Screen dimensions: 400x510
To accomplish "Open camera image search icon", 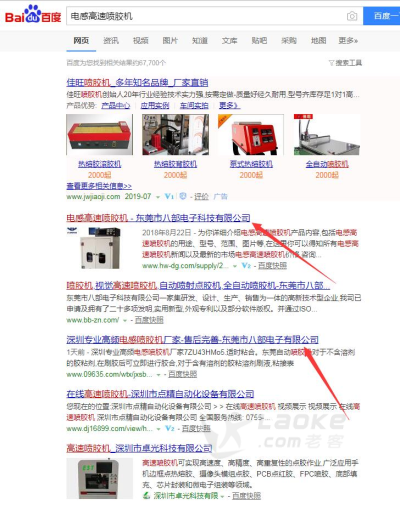I will [352, 16].
